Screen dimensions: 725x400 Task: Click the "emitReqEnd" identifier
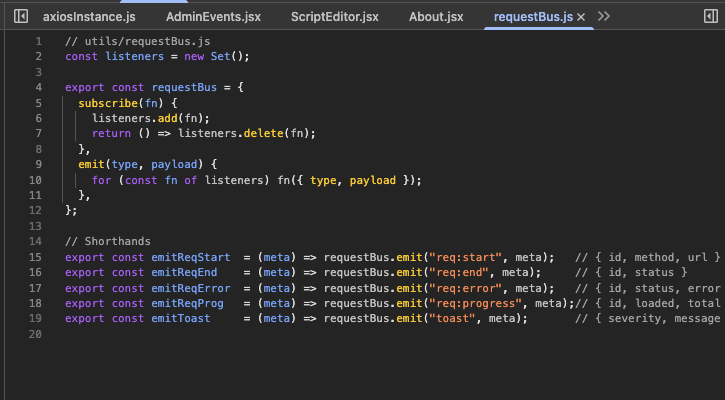184,272
